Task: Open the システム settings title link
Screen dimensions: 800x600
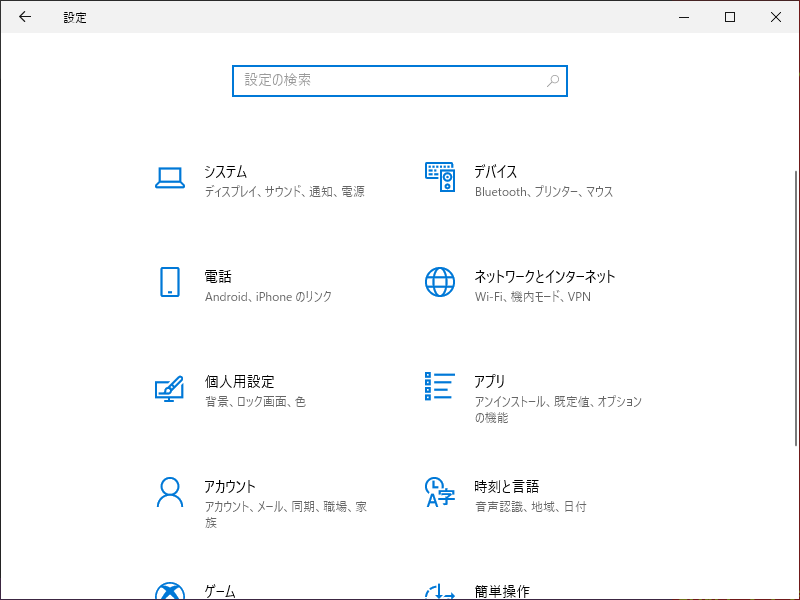Action: tap(225, 172)
